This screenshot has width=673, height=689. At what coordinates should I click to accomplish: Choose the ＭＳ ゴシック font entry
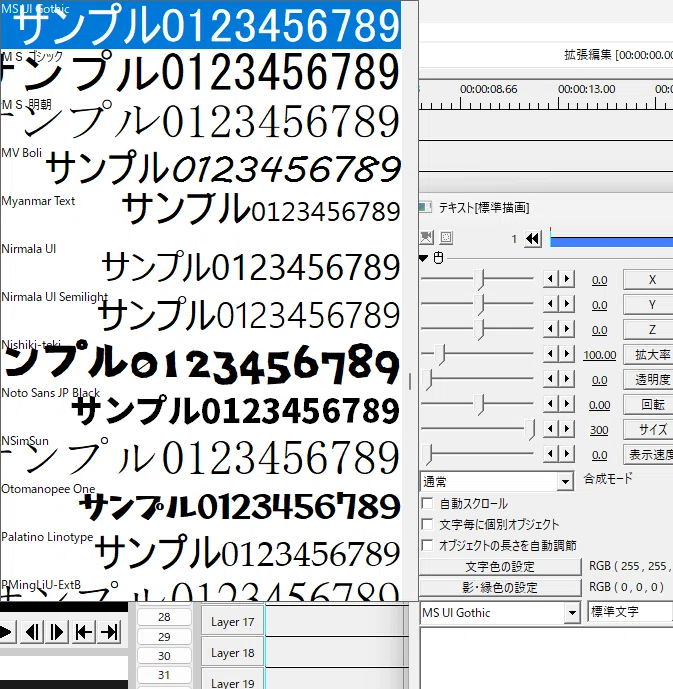201,73
